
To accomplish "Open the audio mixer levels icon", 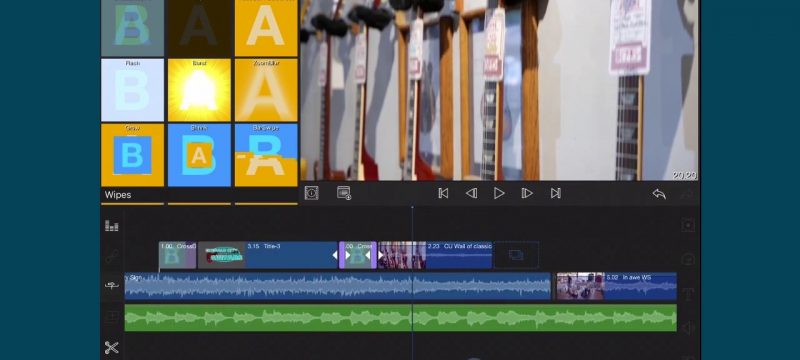I will pos(112,225).
